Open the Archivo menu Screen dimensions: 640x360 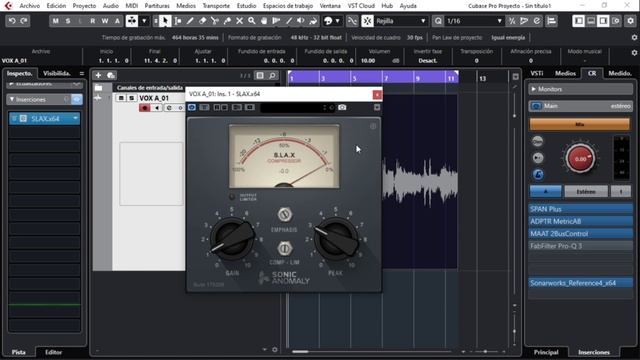(30, 6)
